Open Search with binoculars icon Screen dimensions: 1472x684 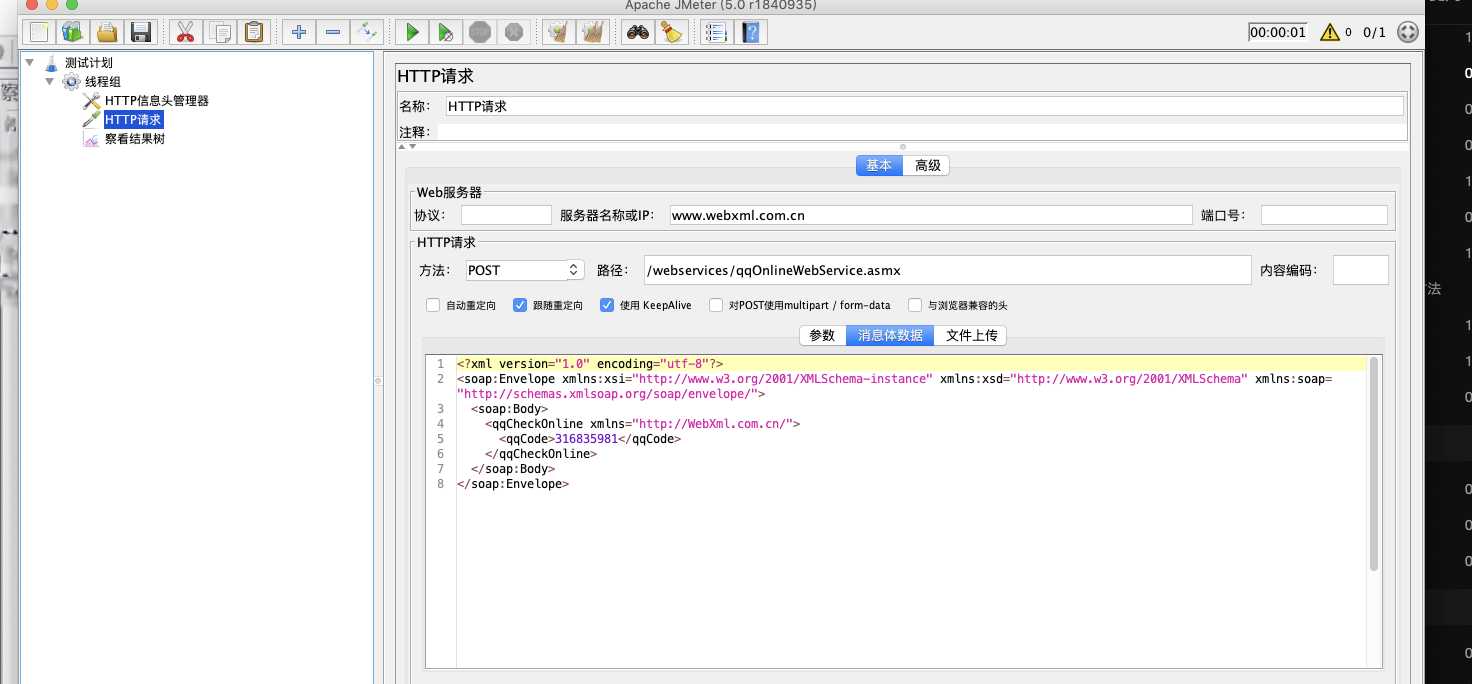638,32
